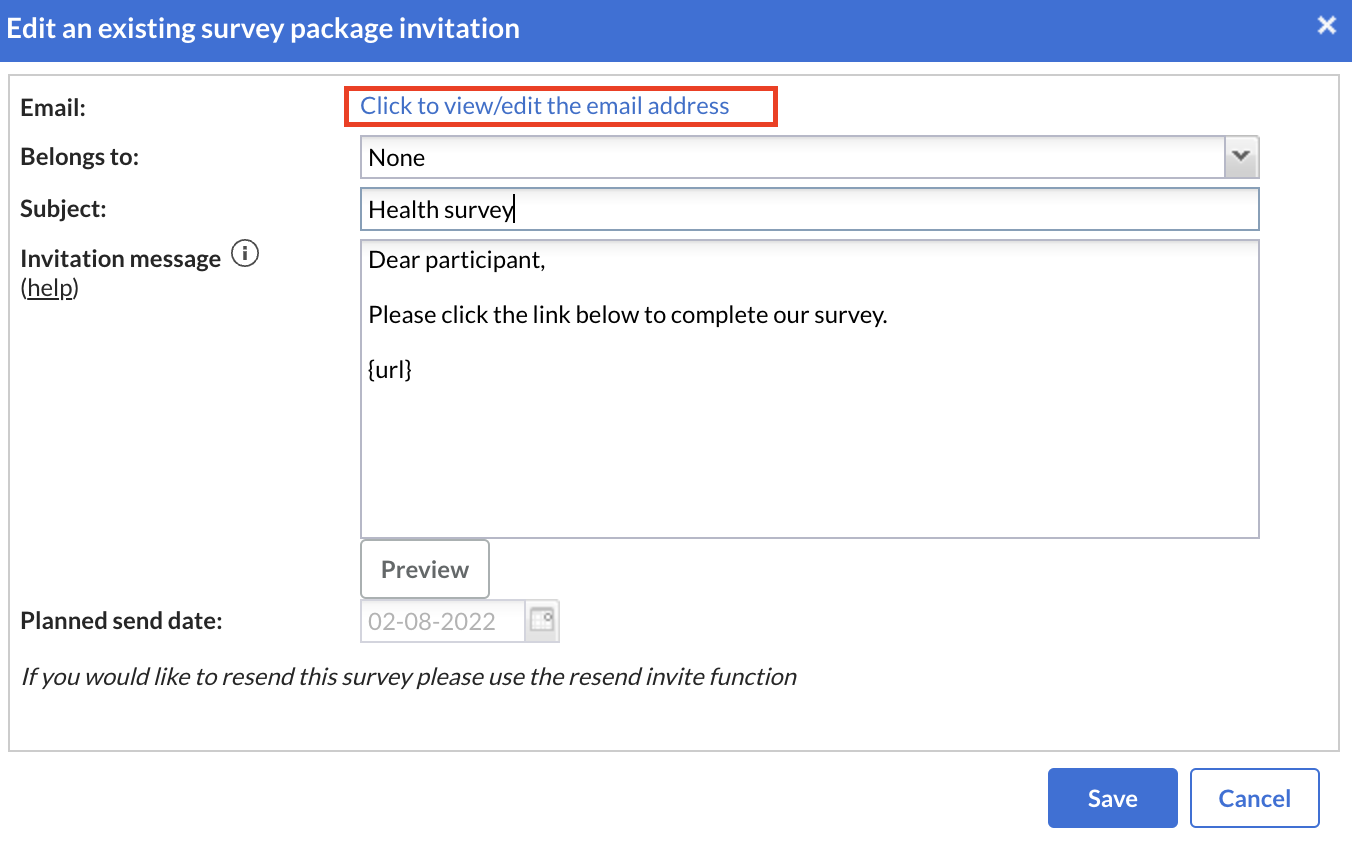Select the Belongs to label
1352x846 pixels.
coord(80,157)
